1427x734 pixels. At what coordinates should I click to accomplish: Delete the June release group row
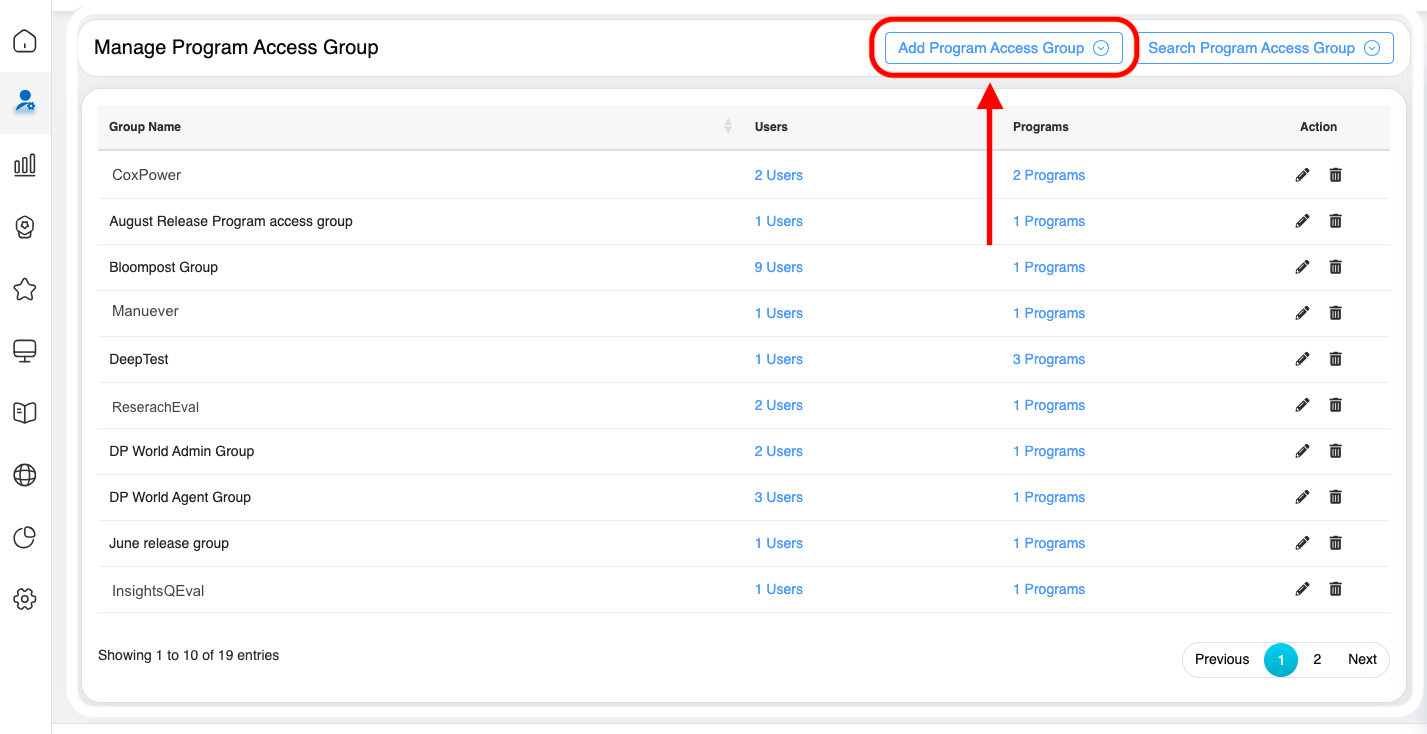click(1335, 543)
